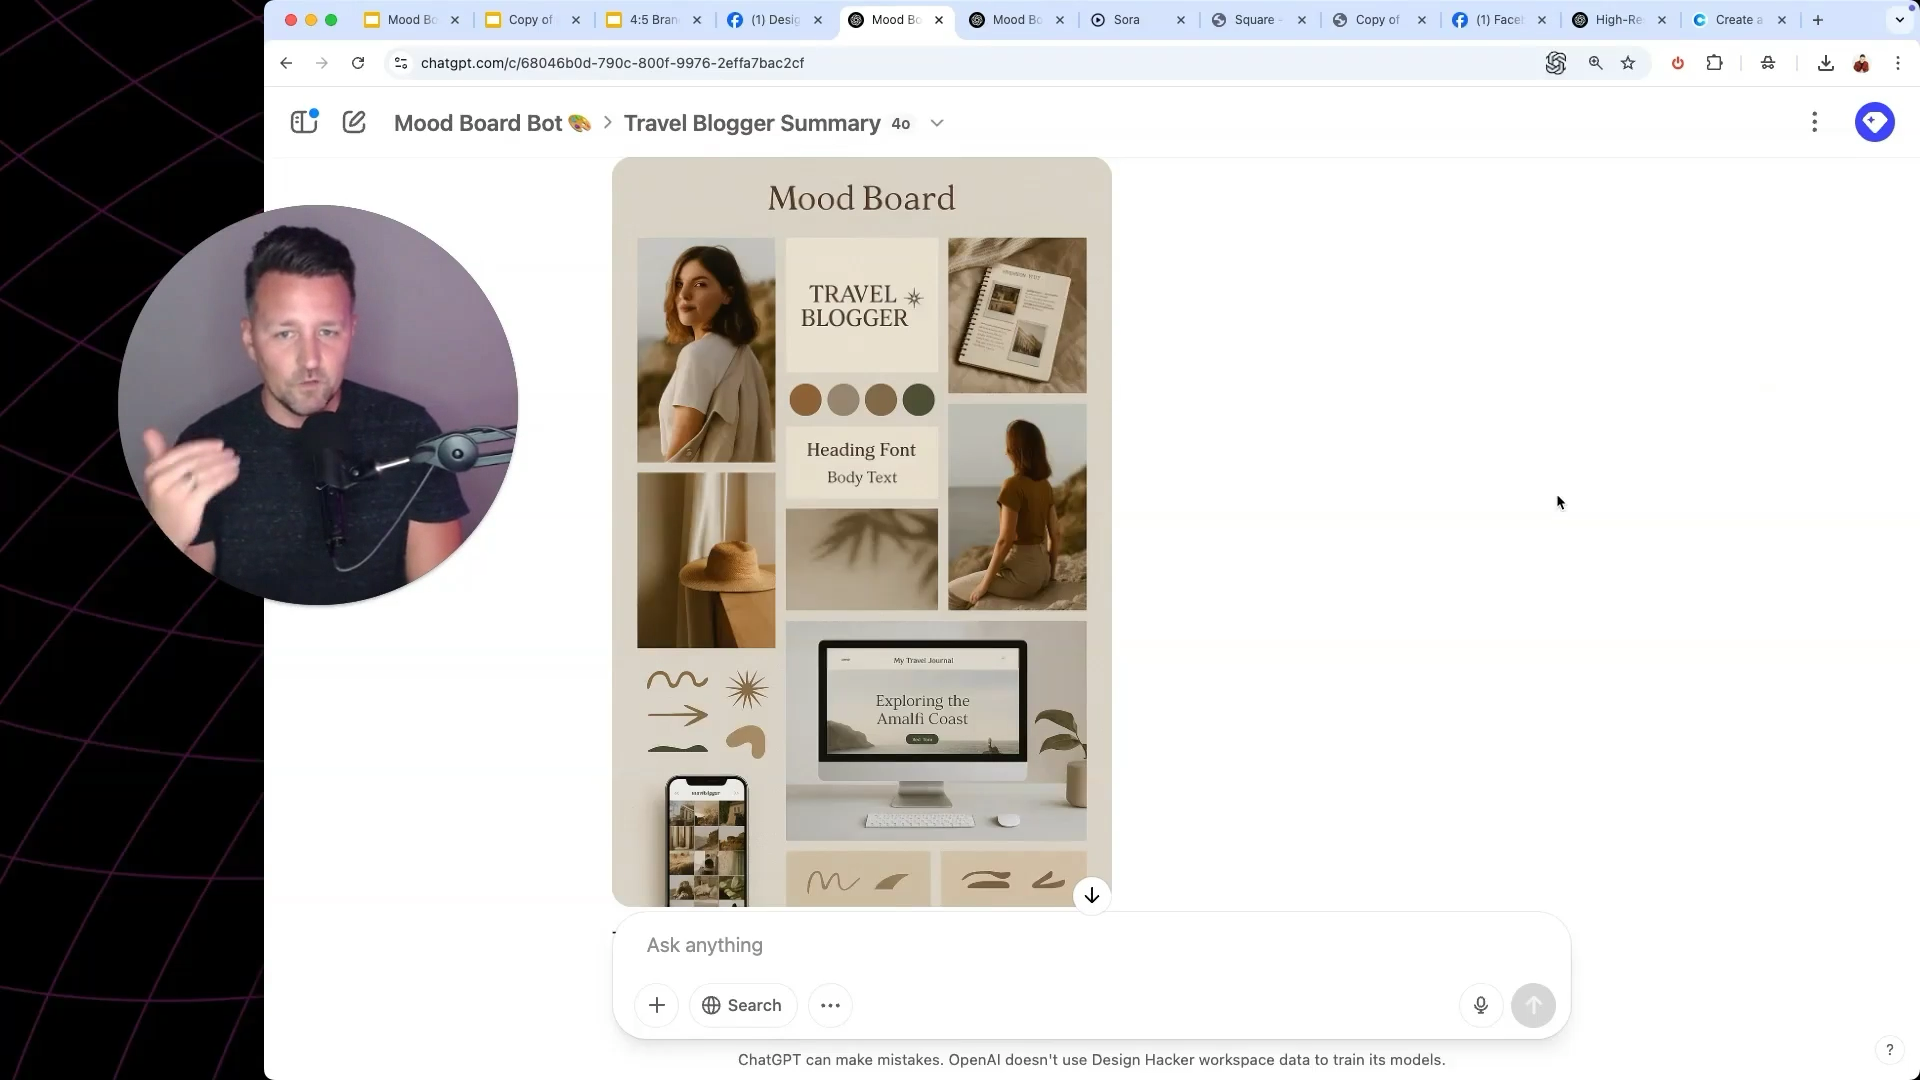Viewport: 1920px width, 1080px height.
Task: Expand the 4o model selector chevron
Action: [937, 123]
